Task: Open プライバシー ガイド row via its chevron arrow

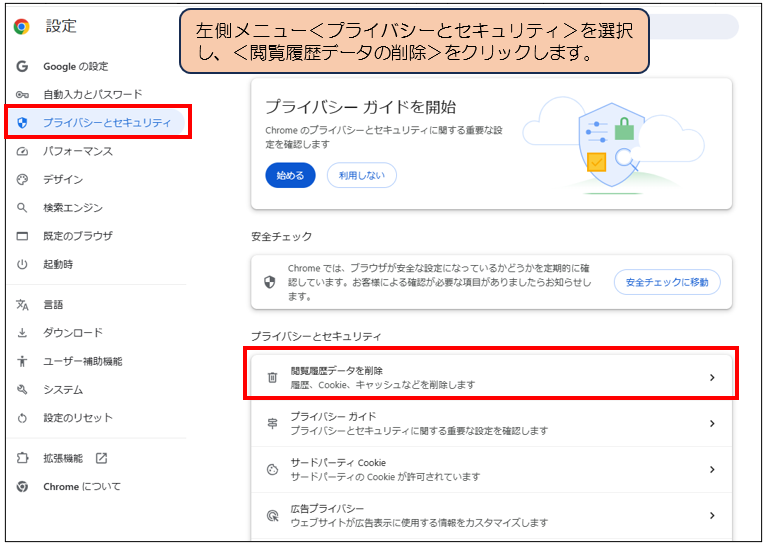Action: tap(712, 423)
